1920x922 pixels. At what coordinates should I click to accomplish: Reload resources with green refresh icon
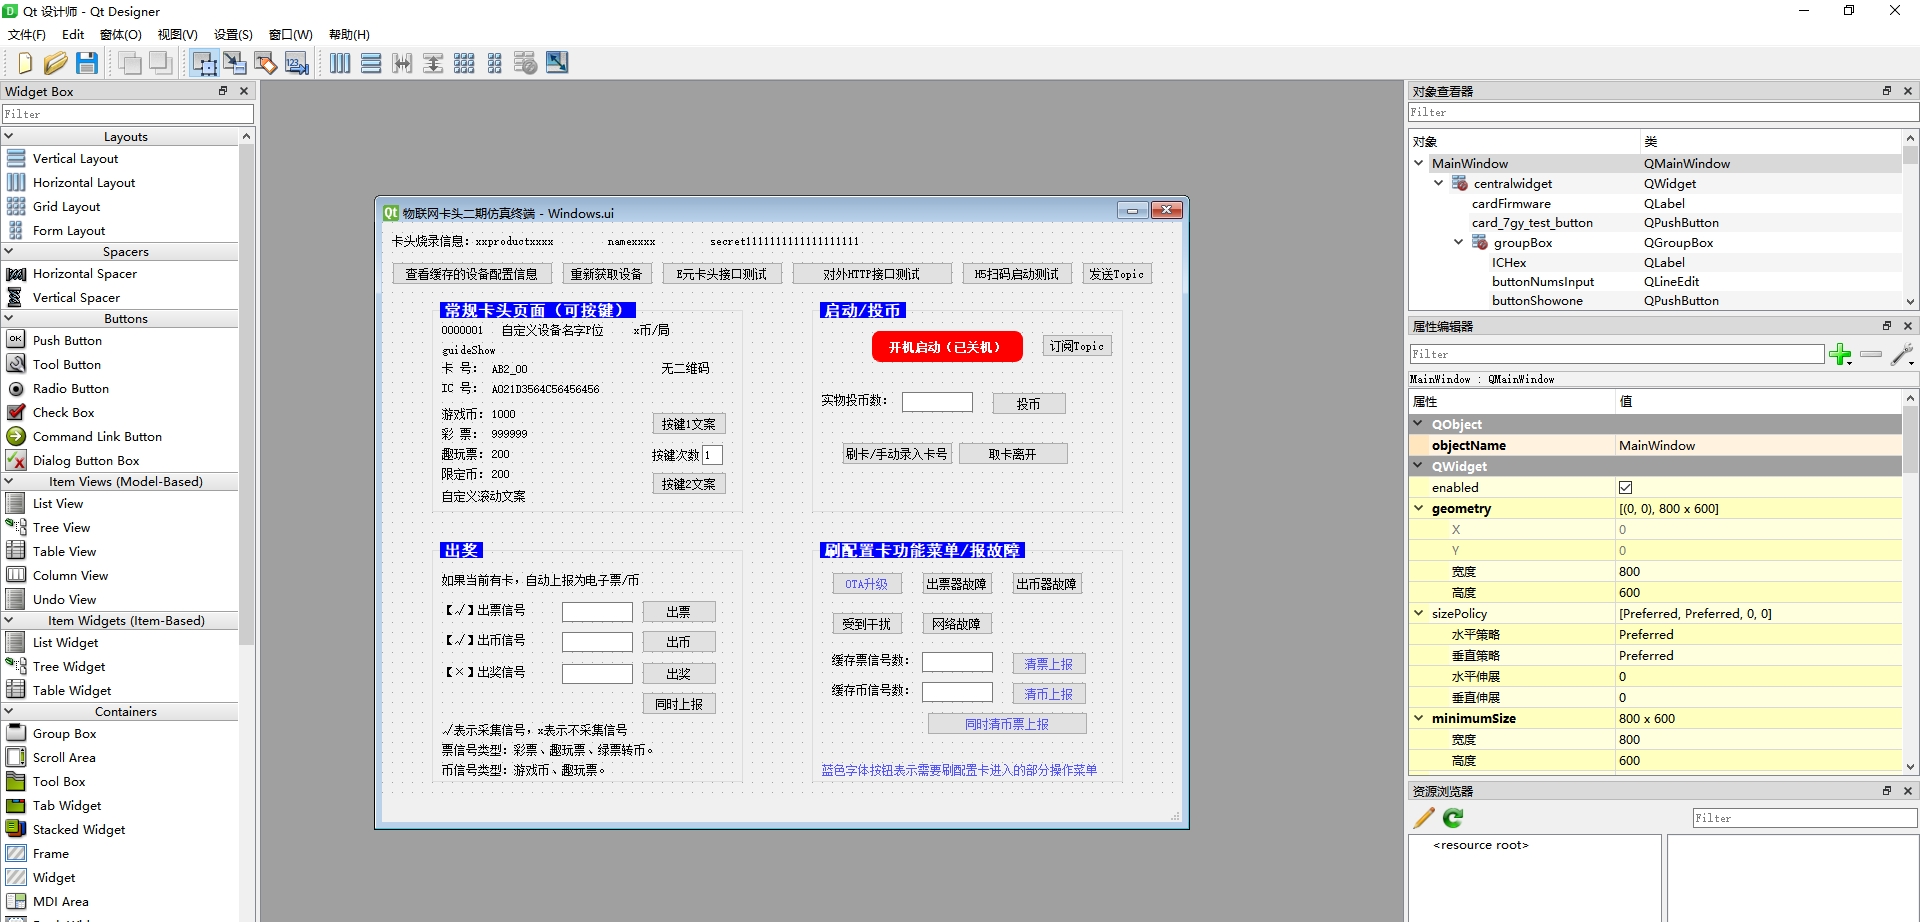click(x=1453, y=818)
